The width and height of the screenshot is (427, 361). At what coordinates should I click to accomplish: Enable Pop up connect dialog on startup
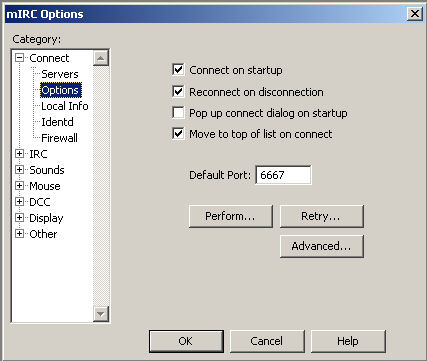tap(178, 113)
